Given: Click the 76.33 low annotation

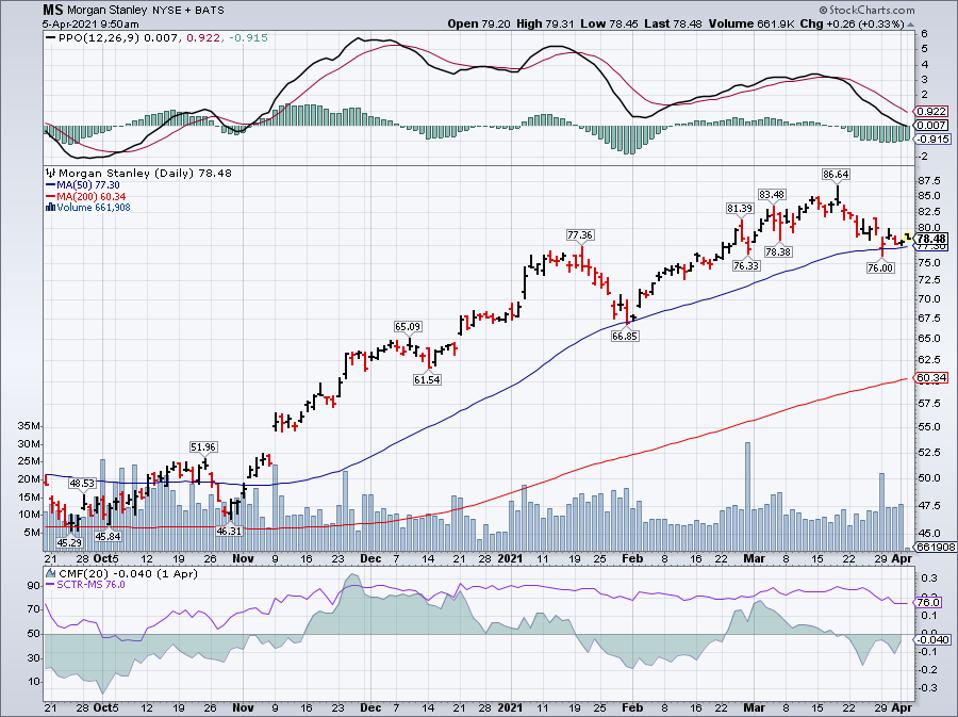Looking at the screenshot, I should pyautogui.click(x=746, y=266).
